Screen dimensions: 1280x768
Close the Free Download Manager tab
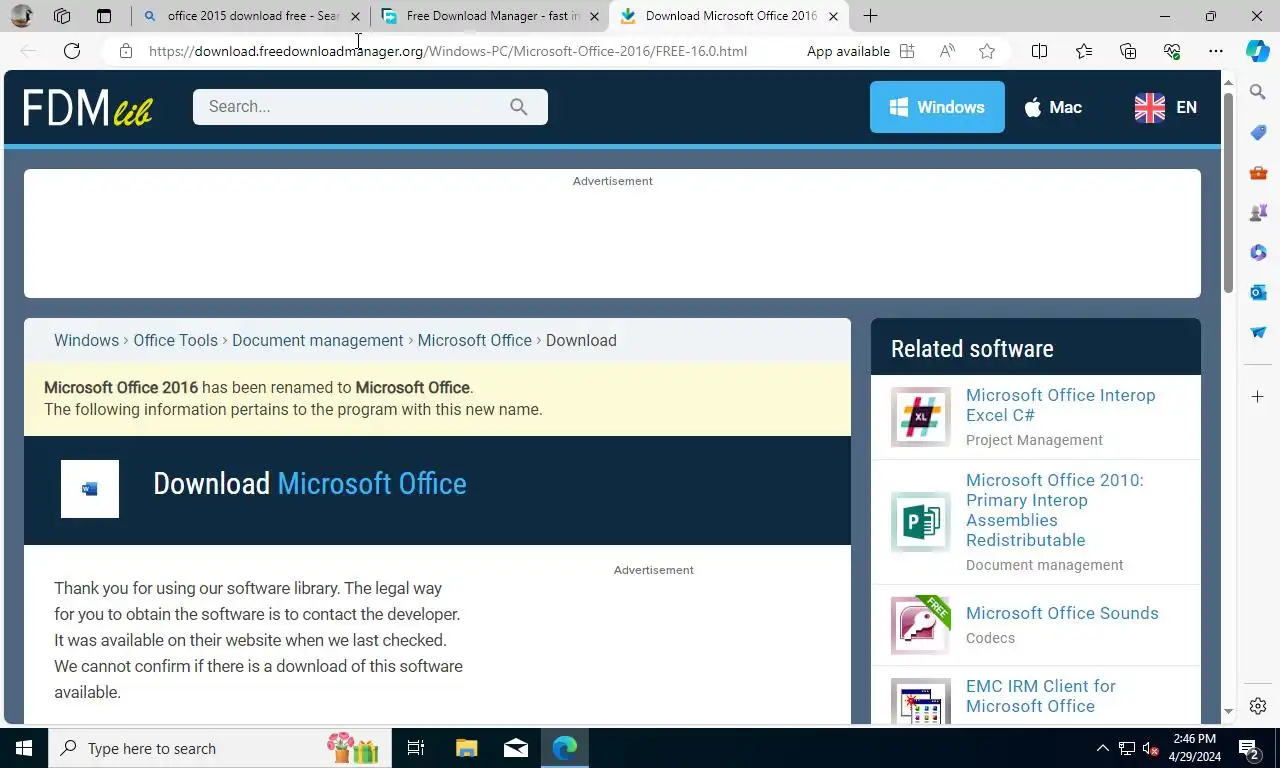(x=594, y=16)
